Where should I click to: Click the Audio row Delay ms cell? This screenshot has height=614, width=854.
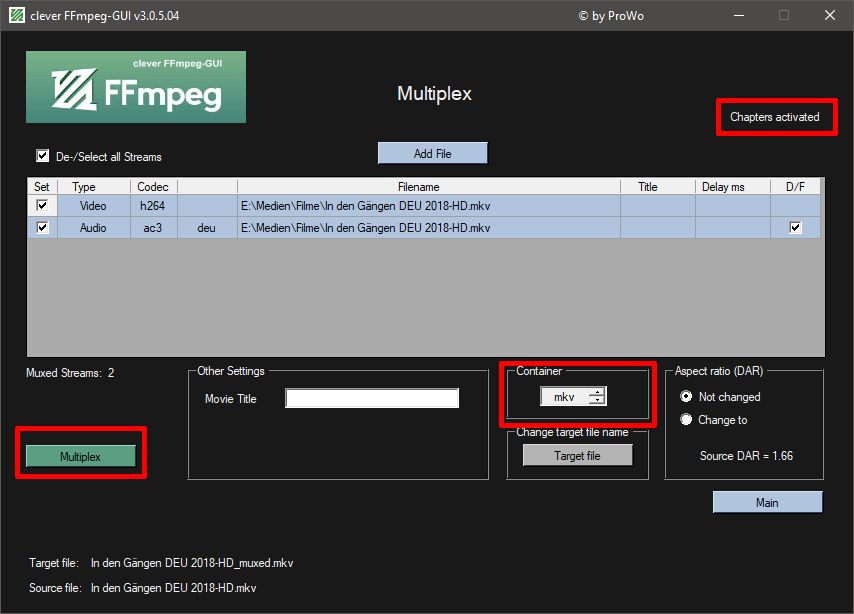pyautogui.click(x=733, y=228)
